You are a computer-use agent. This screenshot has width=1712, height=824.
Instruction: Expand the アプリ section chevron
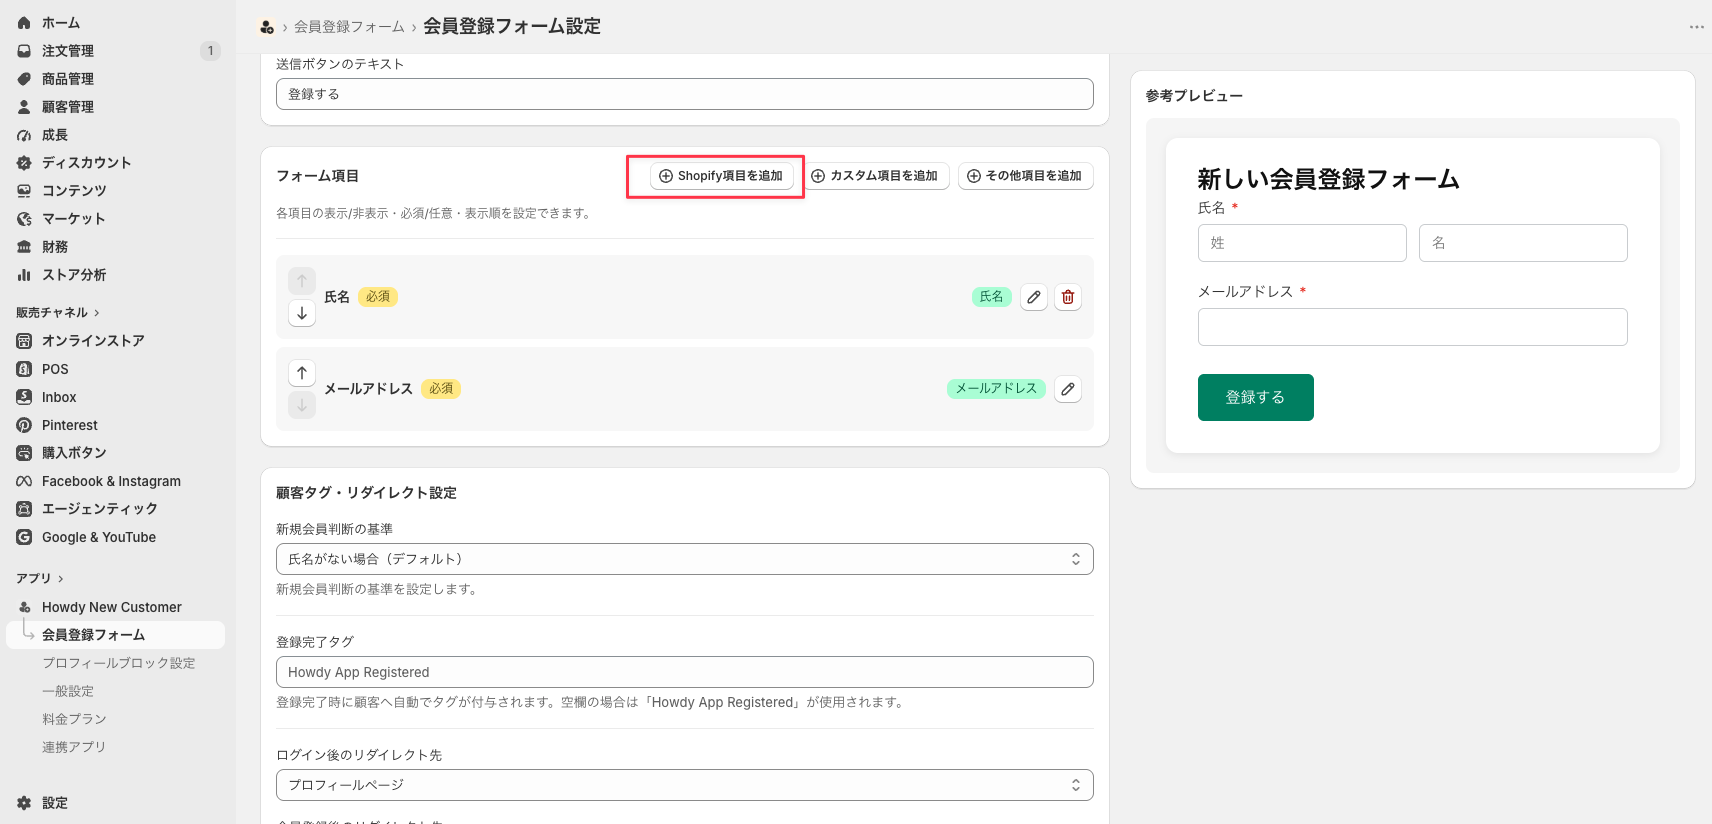click(61, 579)
